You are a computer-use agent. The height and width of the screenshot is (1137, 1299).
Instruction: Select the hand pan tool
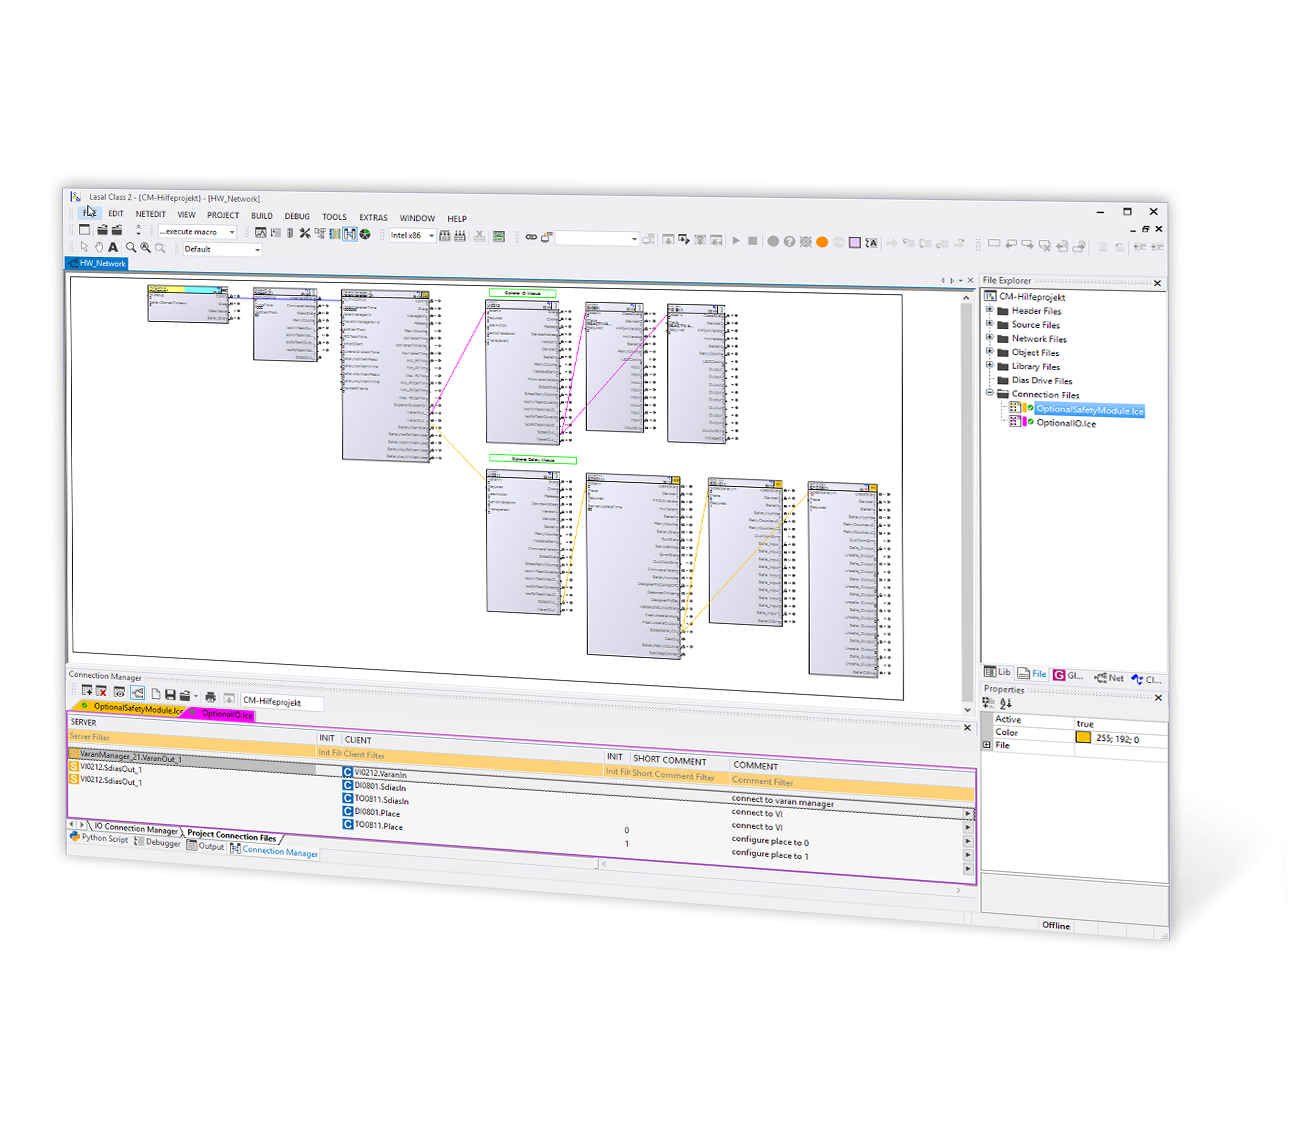click(99, 247)
